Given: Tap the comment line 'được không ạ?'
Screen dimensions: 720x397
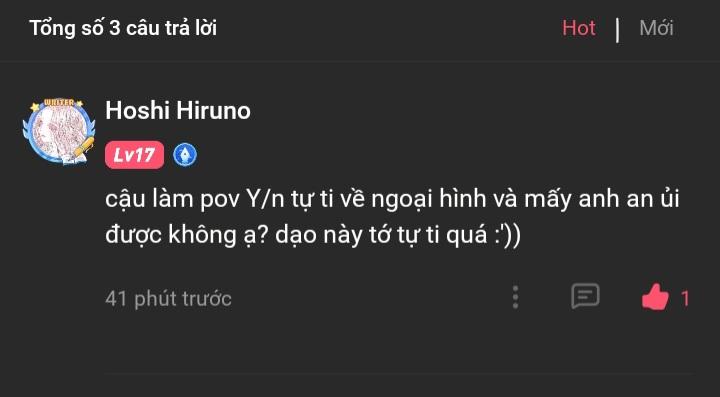Looking at the screenshot, I should click(x=186, y=235).
